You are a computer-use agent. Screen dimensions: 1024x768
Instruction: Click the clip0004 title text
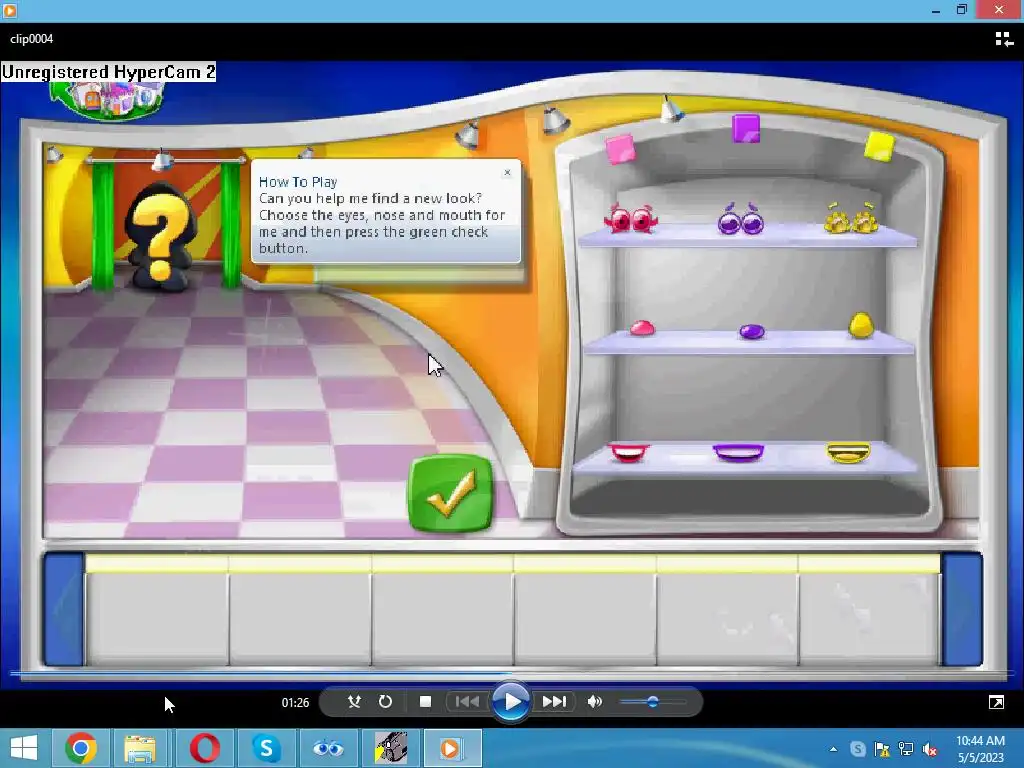31,39
